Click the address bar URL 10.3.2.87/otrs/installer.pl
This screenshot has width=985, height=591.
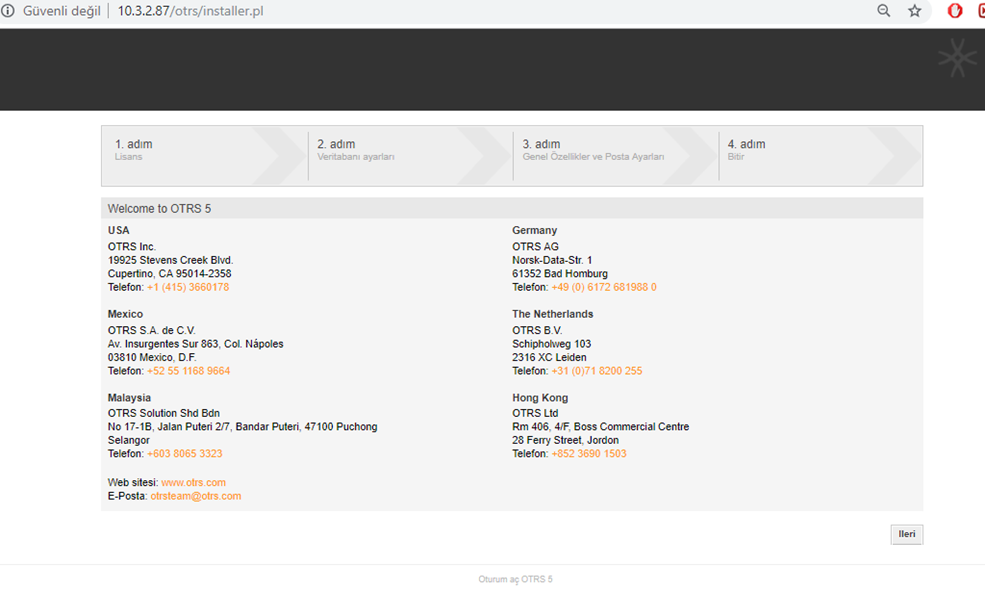click(x=190, y=11)
